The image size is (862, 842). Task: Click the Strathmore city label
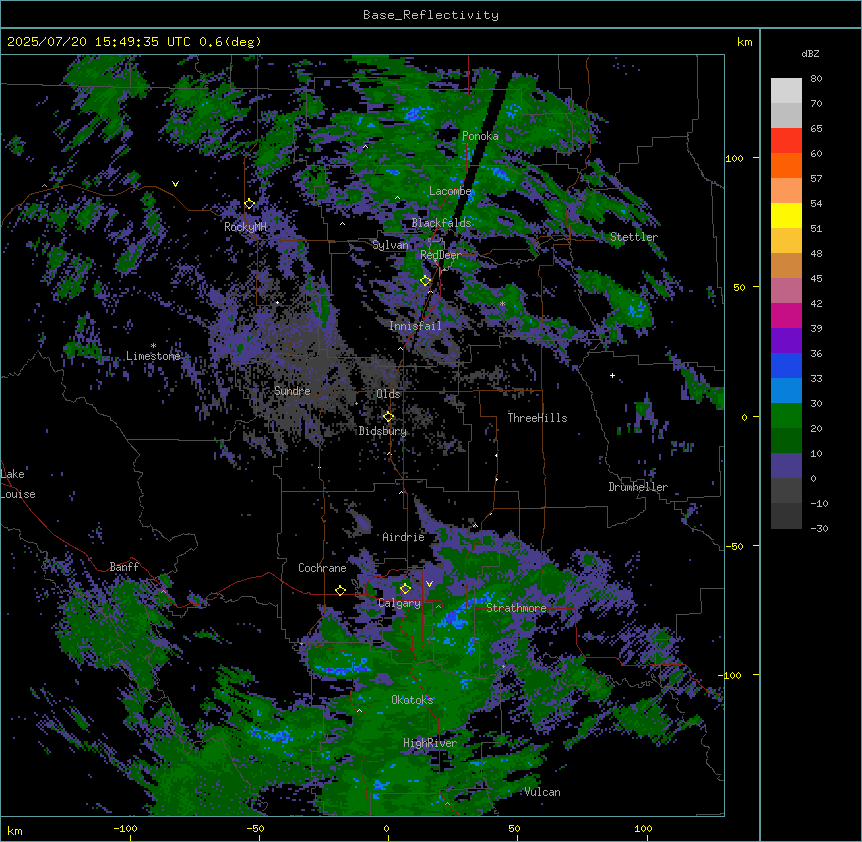click(x=516, y=608)
